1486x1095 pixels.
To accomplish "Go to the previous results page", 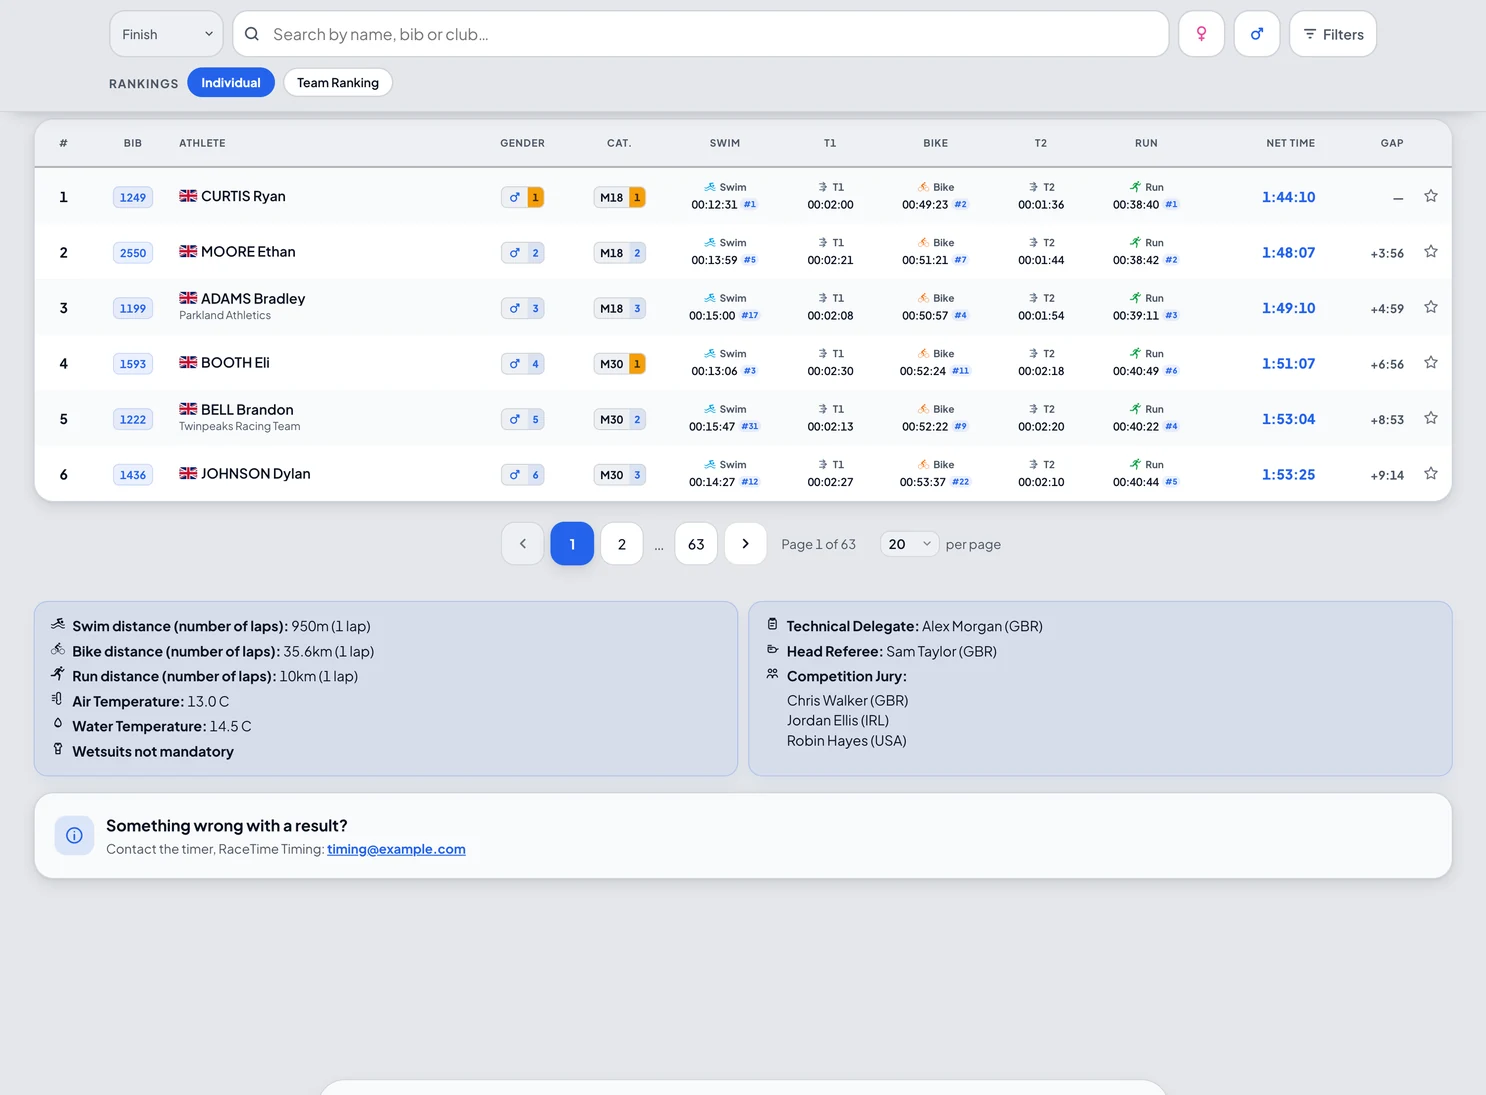I will point(523,544).
